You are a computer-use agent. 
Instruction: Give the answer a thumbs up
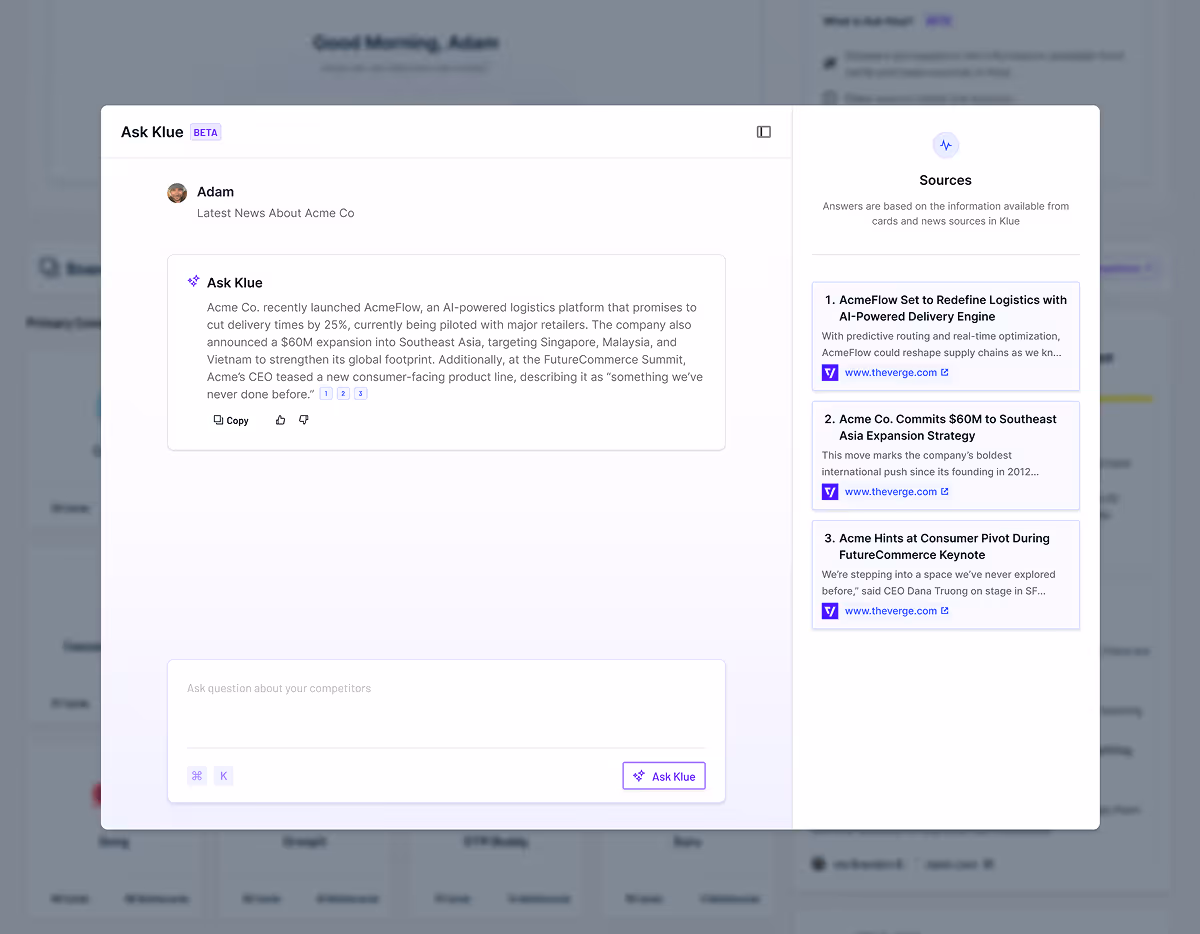[280, 420]
